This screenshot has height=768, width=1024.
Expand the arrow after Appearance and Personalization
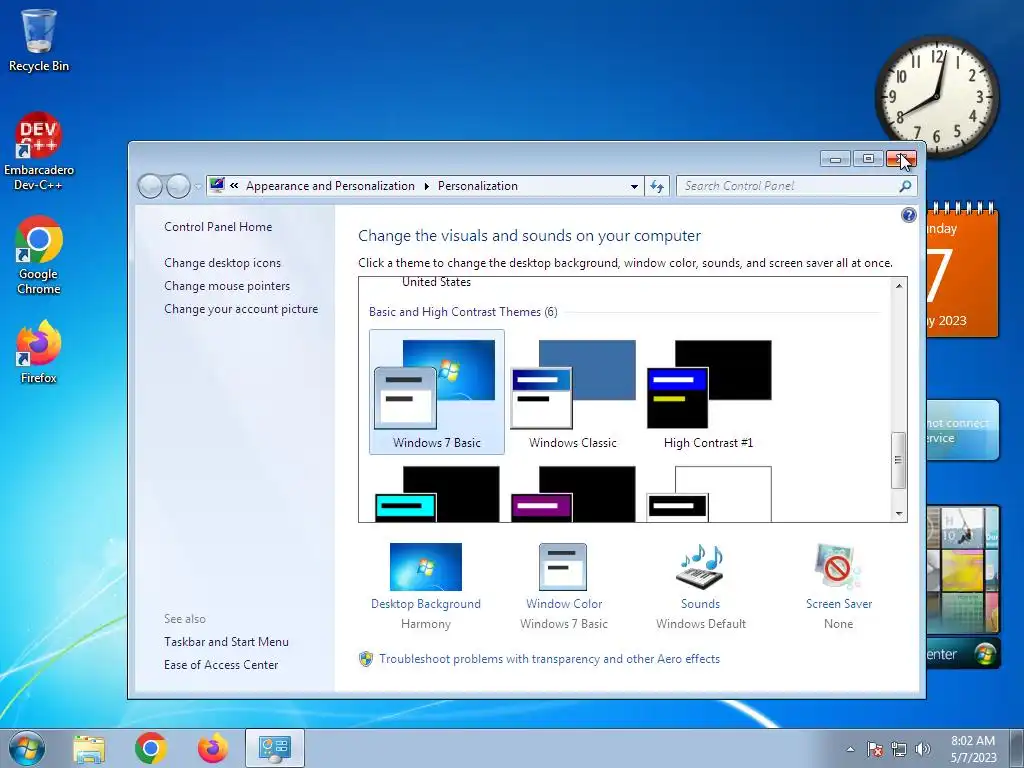click(426, 186)
